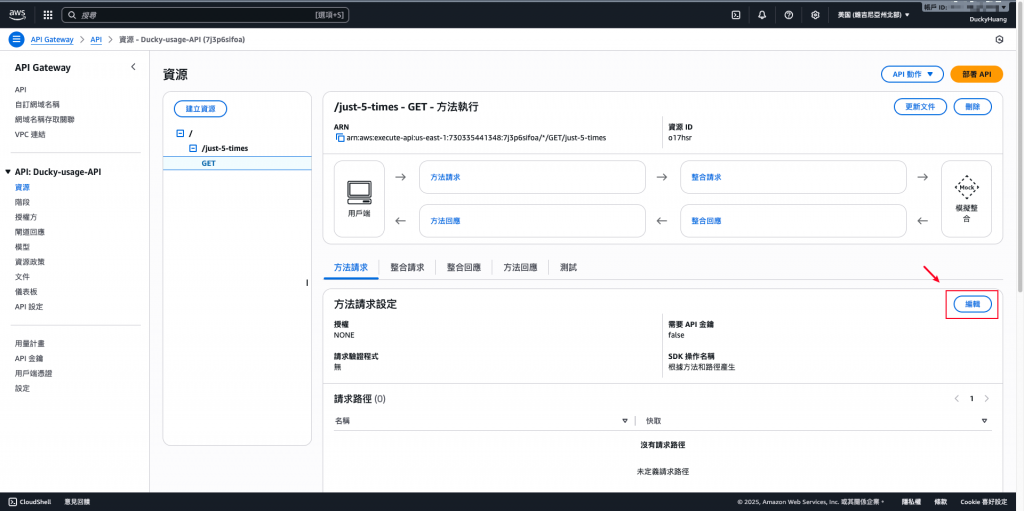Screen dimensions: 1024x511
Task: Focus the top search input field
Action: click(205, 14)
